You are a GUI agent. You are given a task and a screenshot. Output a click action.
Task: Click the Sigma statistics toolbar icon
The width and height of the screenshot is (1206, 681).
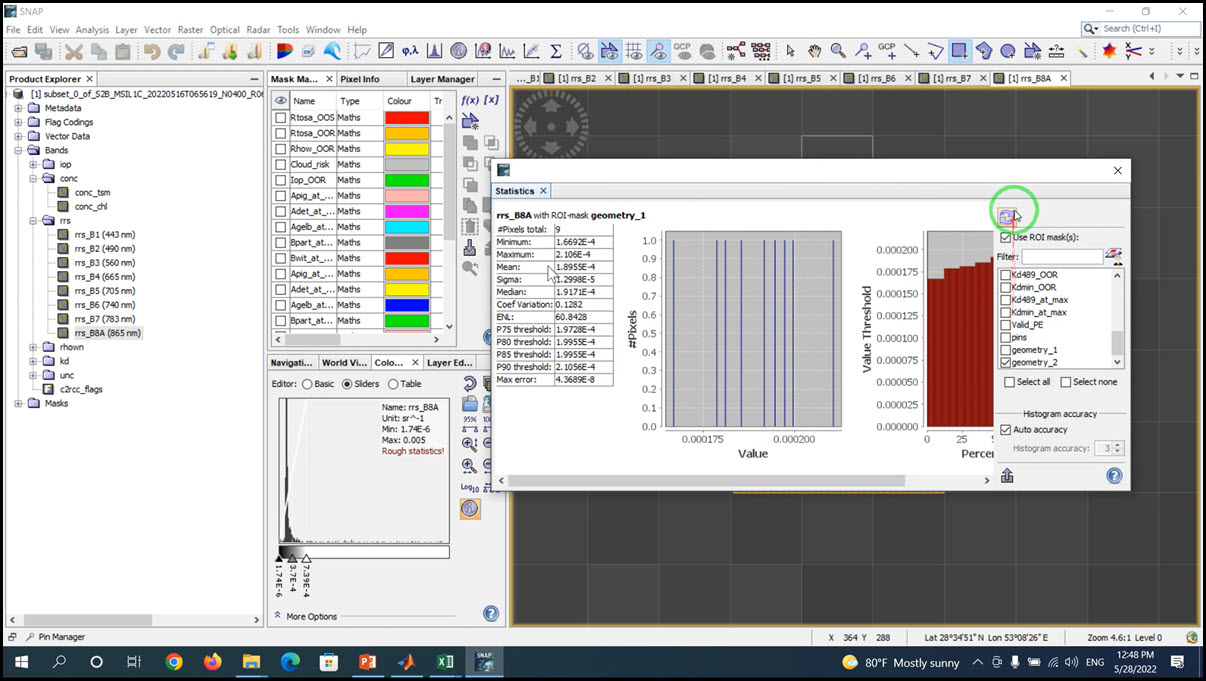pos(556,51)
